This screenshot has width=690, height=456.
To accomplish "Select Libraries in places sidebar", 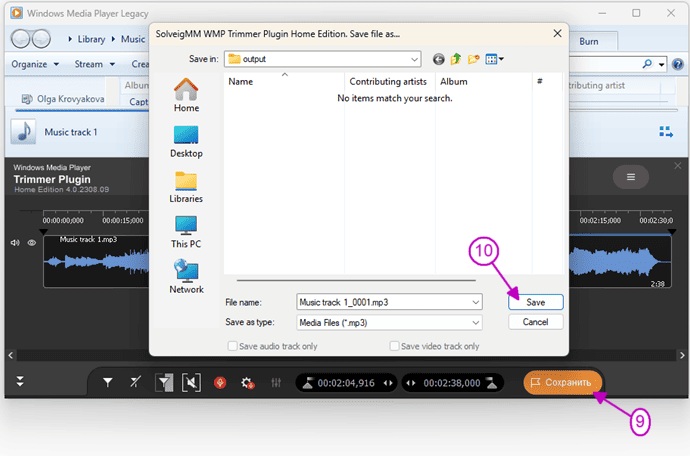I will tap(186, 187).
